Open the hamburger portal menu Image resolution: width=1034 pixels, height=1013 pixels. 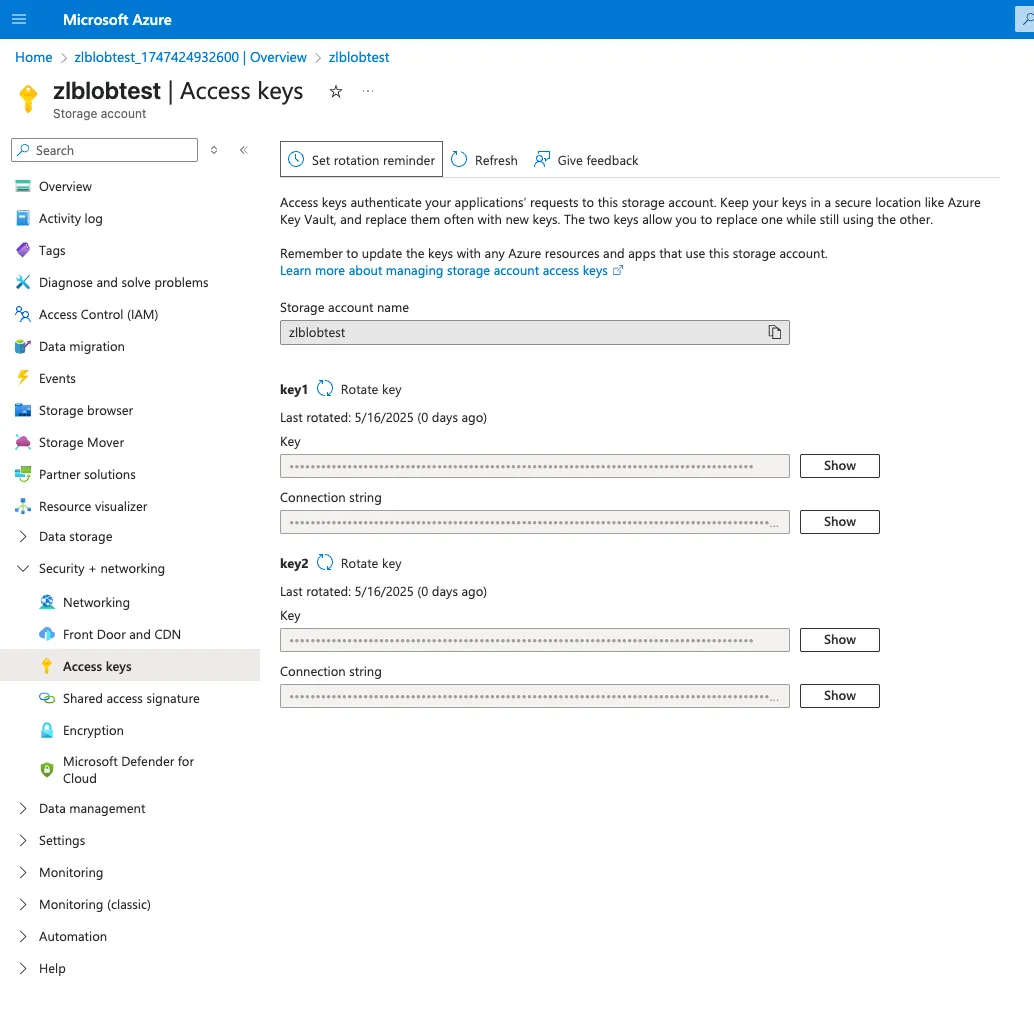point(19,19)
